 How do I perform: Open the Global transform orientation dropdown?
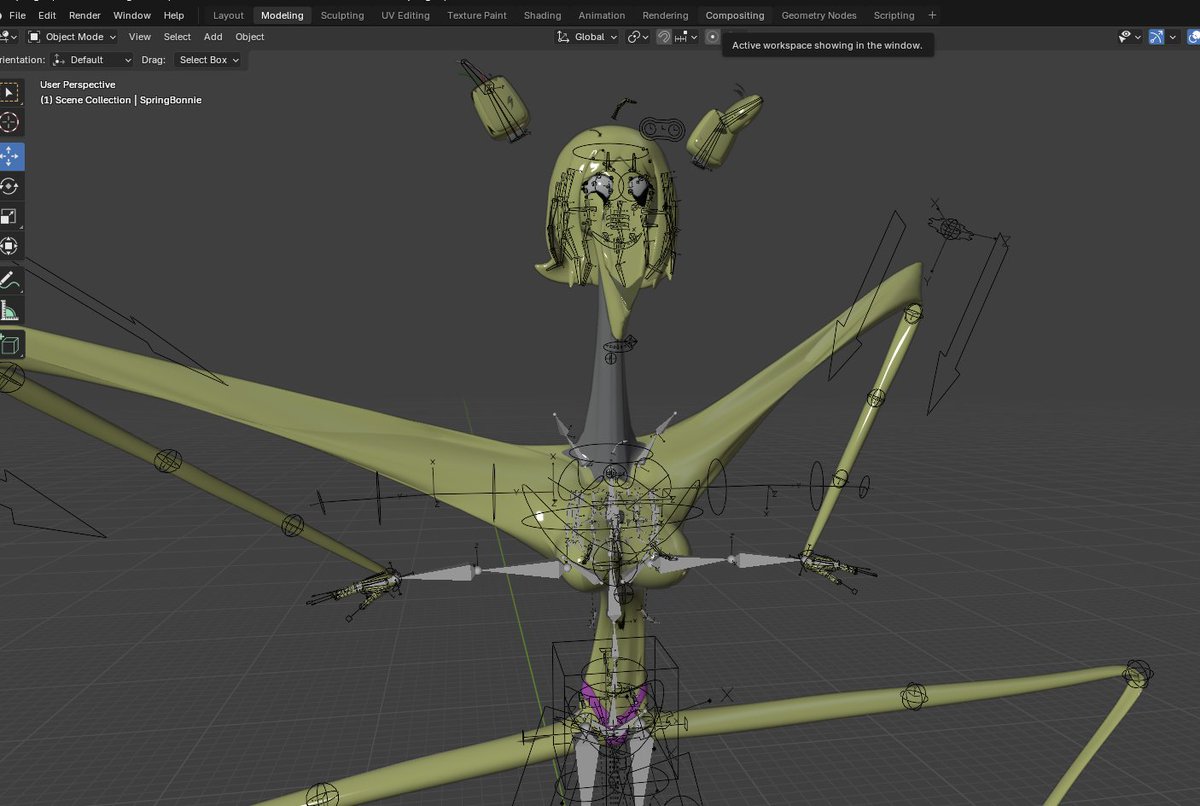(x=588, y=37)
